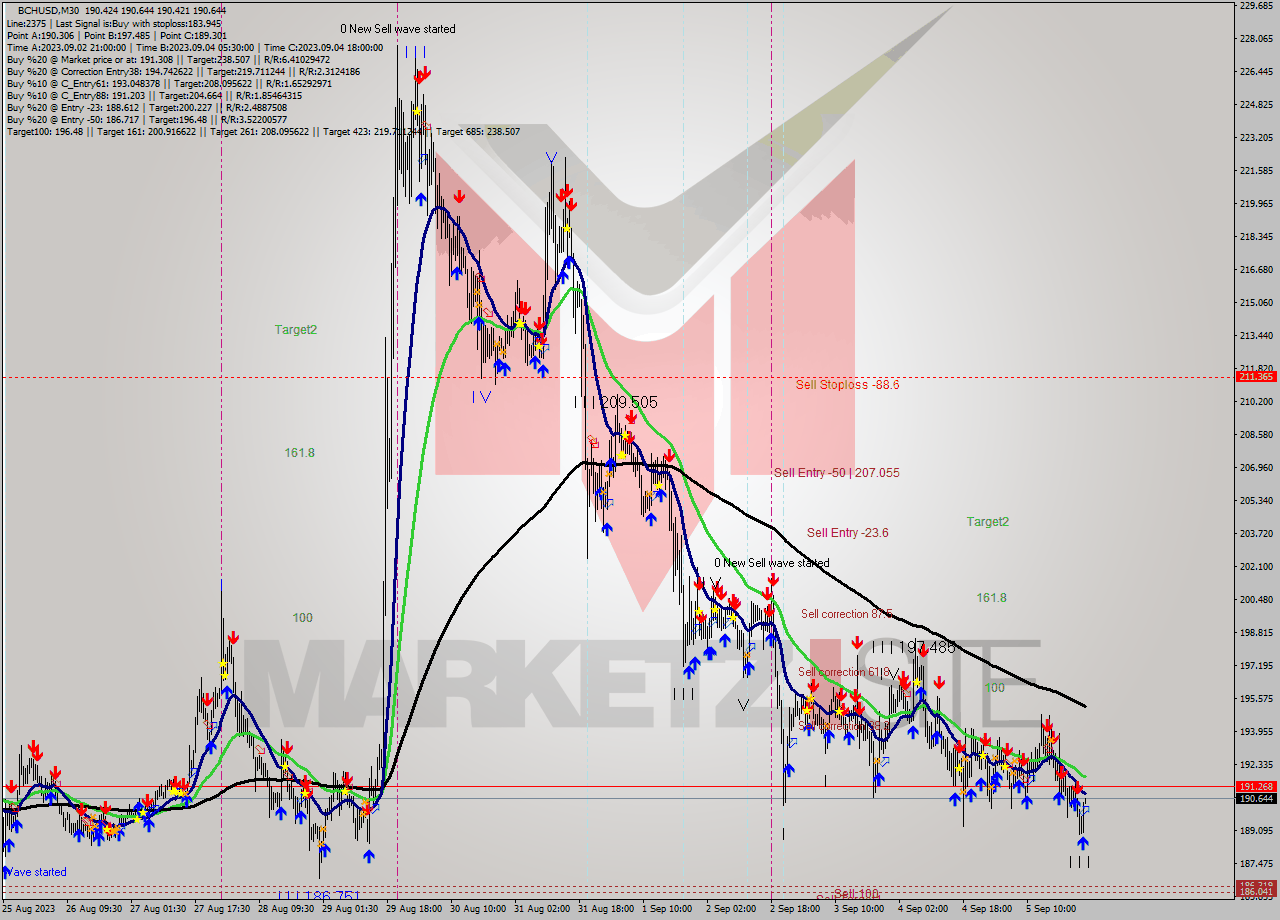
Task: Click the 208.580 price axis label
Action: pos(1256,435)
